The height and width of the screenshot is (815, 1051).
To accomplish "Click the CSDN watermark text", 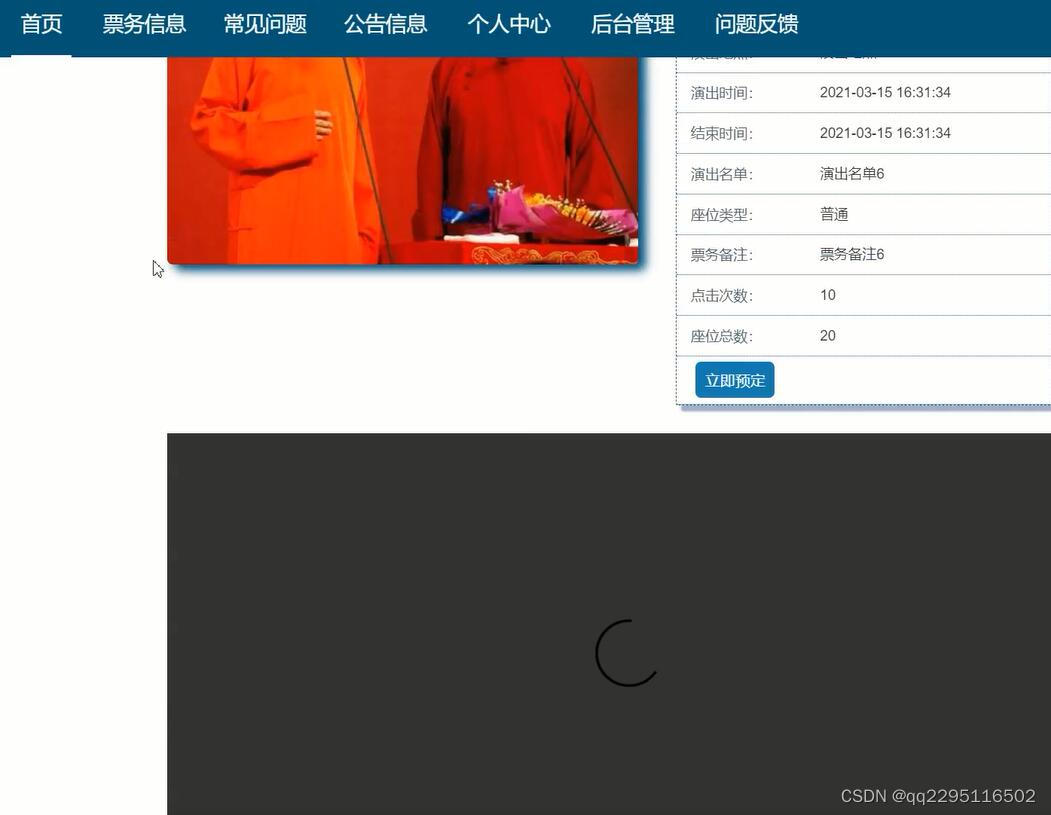I will 938,794.
